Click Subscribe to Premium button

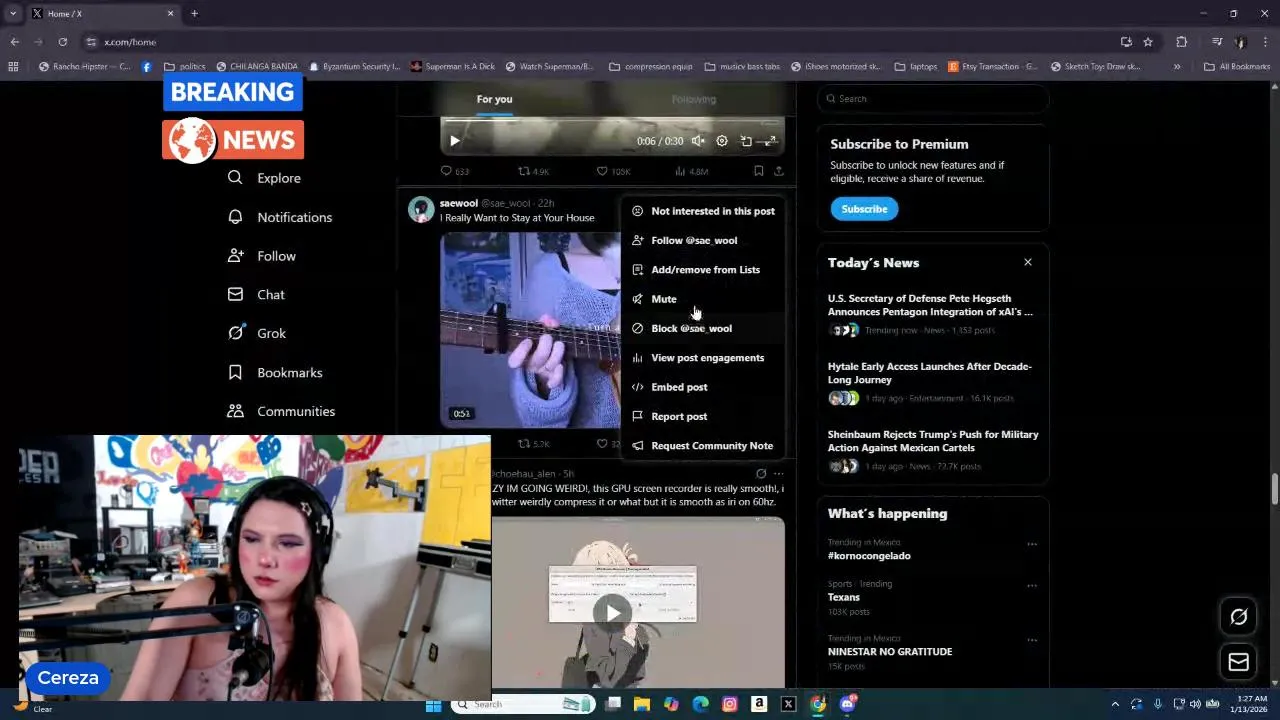pos(864,209)
